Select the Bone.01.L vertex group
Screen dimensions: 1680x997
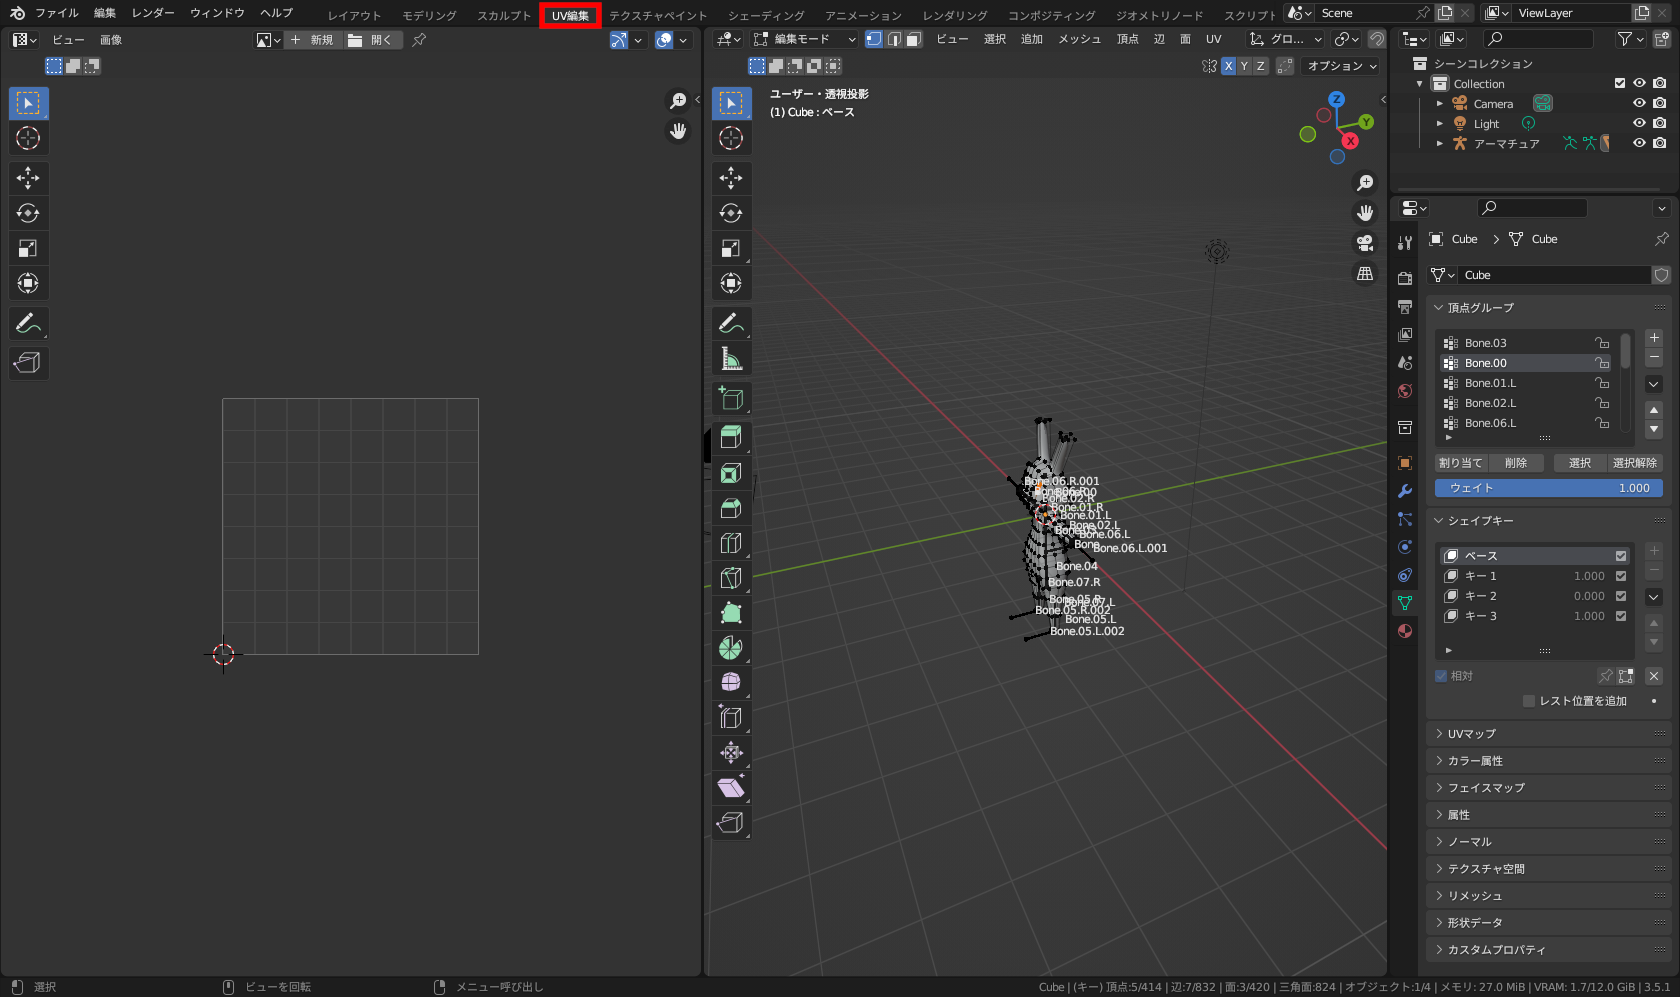[1526, 383]
